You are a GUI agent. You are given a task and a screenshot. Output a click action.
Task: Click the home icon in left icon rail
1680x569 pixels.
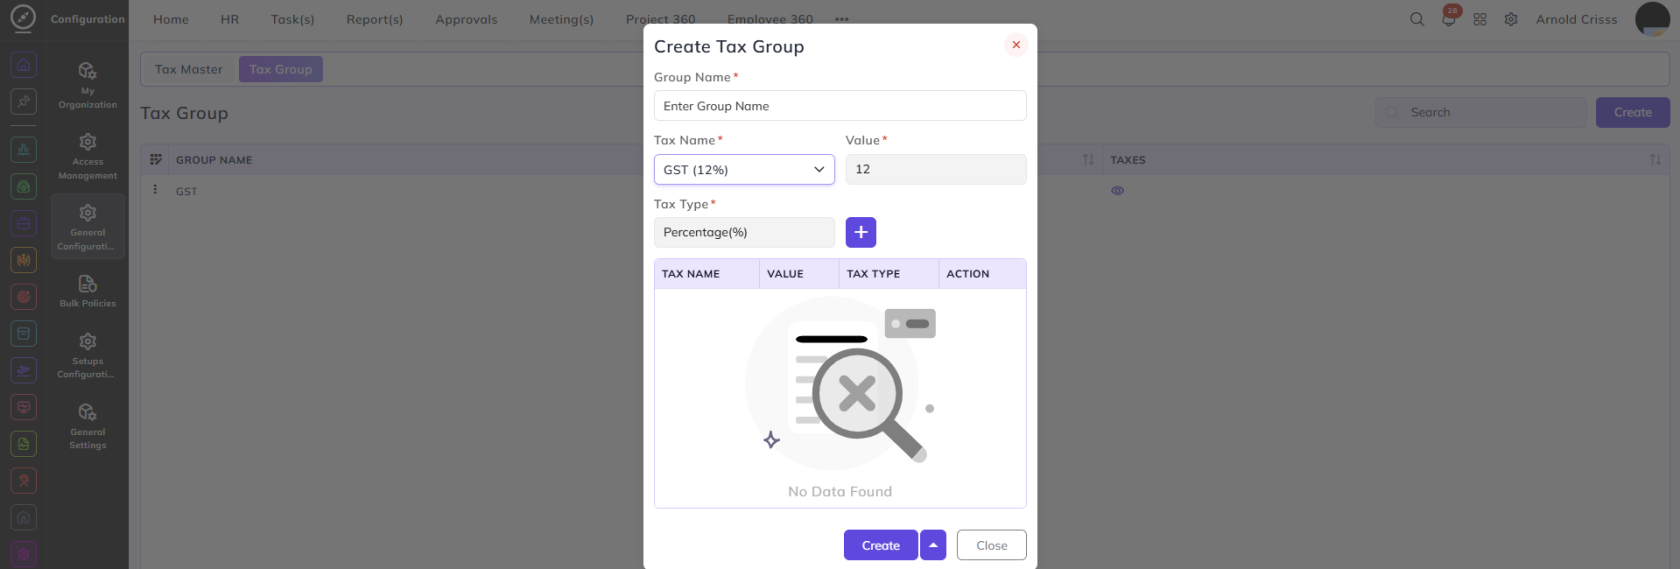click(24, 65)
